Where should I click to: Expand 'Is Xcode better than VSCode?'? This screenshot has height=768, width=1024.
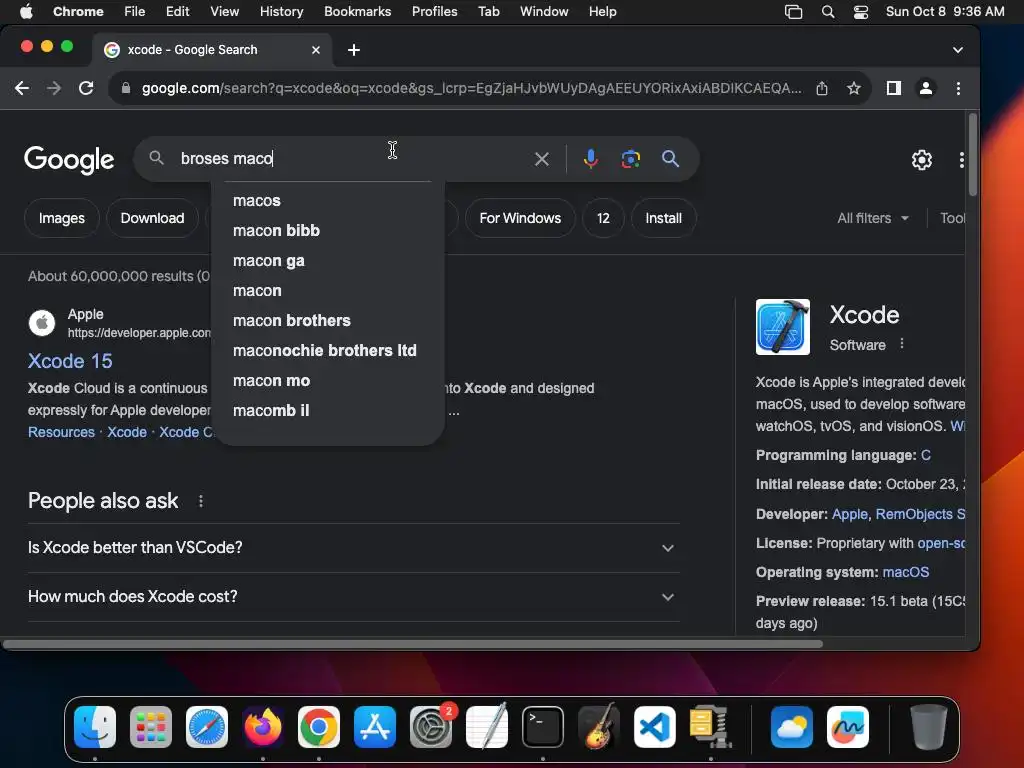tap(353, 547)
